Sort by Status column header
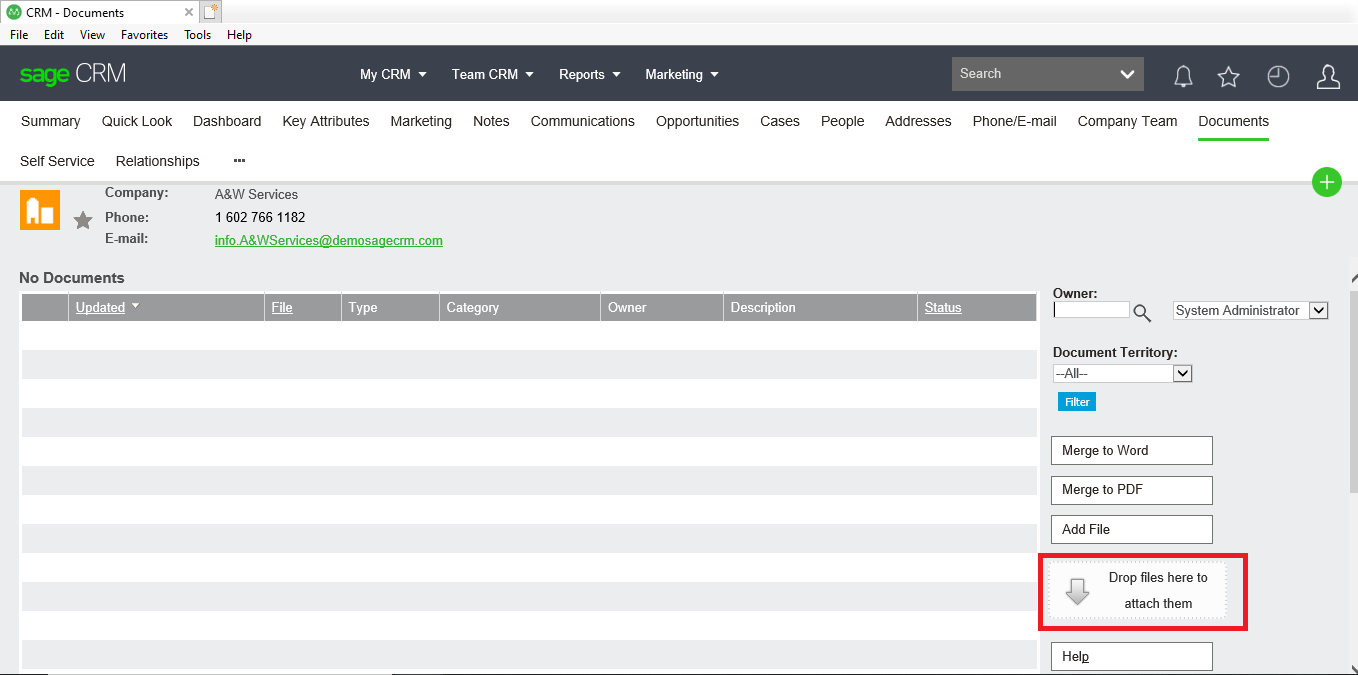Image resolution: width=1358 pixels, height=675 pixels. (x=942, y=307)
